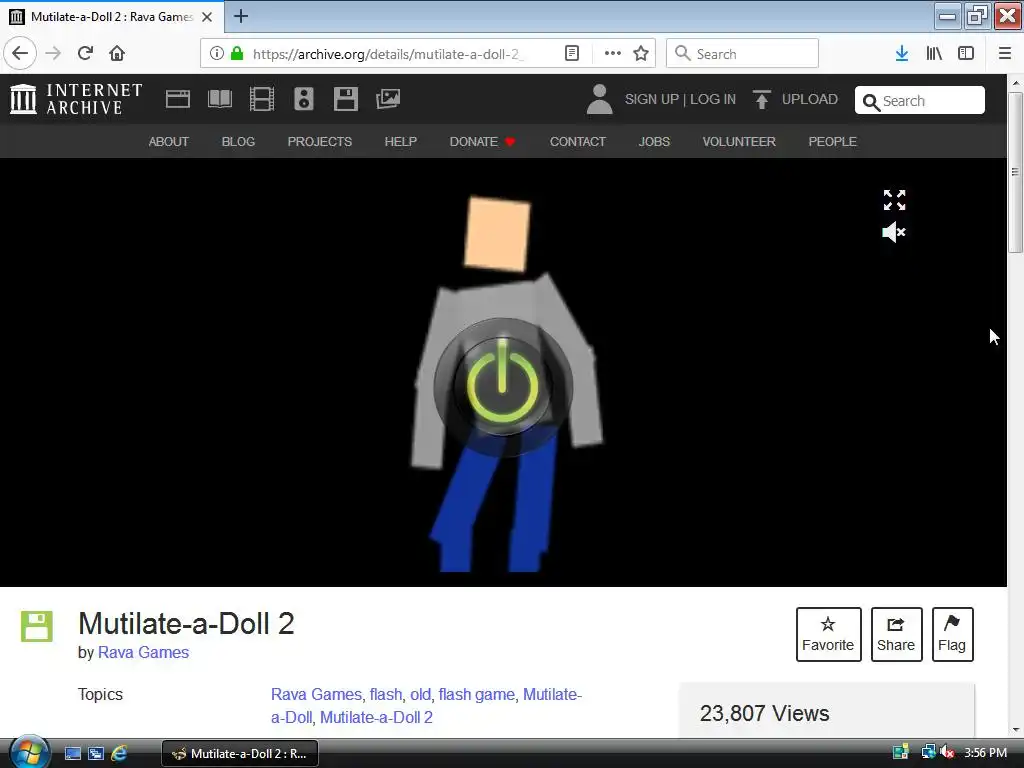1024x768 pixels.
Task: Open a new browser tab
Action: [241, 16]
